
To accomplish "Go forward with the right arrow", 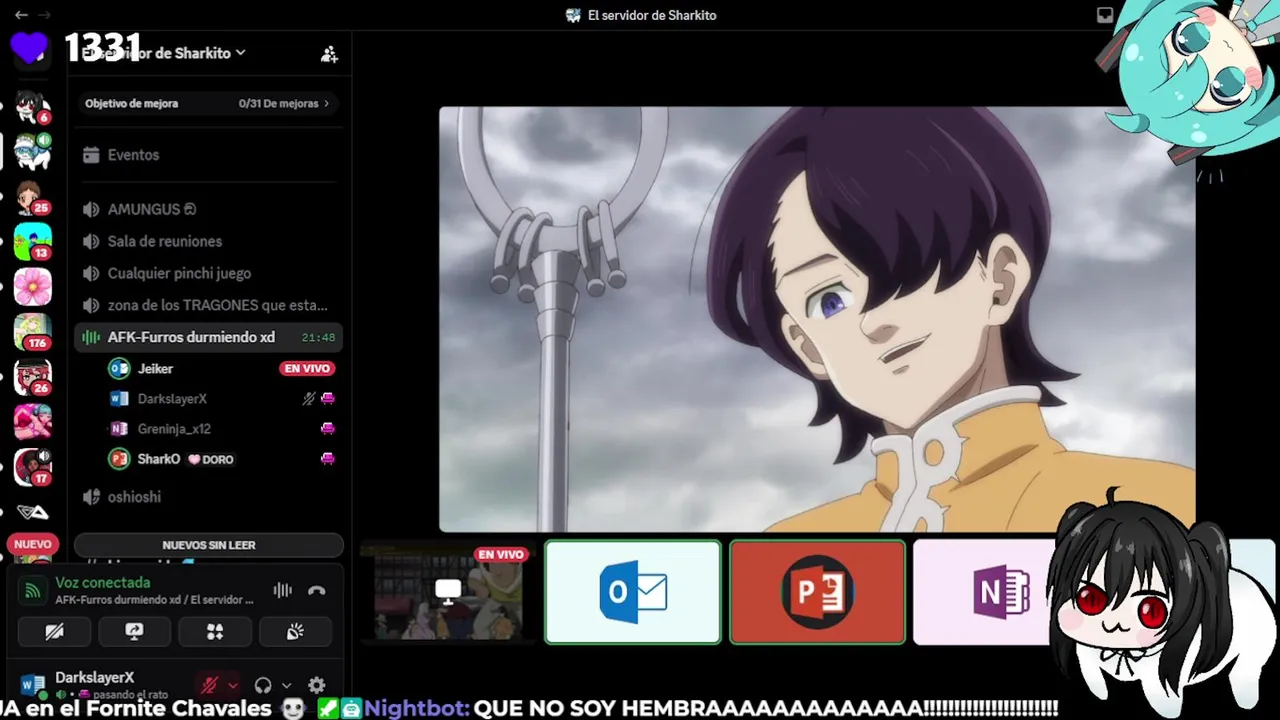I will click(x=43, y=15).
